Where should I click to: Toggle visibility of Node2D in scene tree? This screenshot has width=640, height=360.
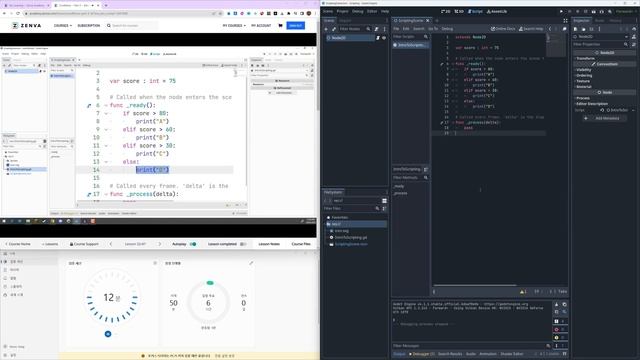384,38
